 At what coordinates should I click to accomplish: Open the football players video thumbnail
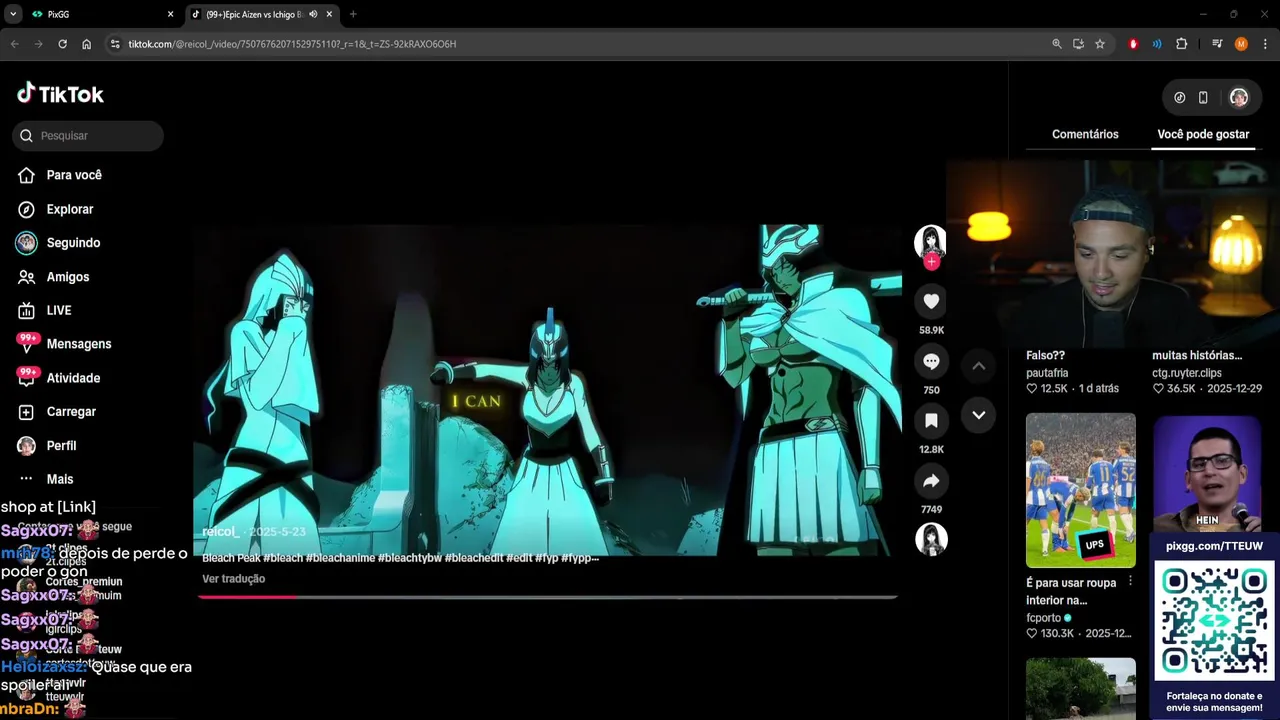[1081, 491]
